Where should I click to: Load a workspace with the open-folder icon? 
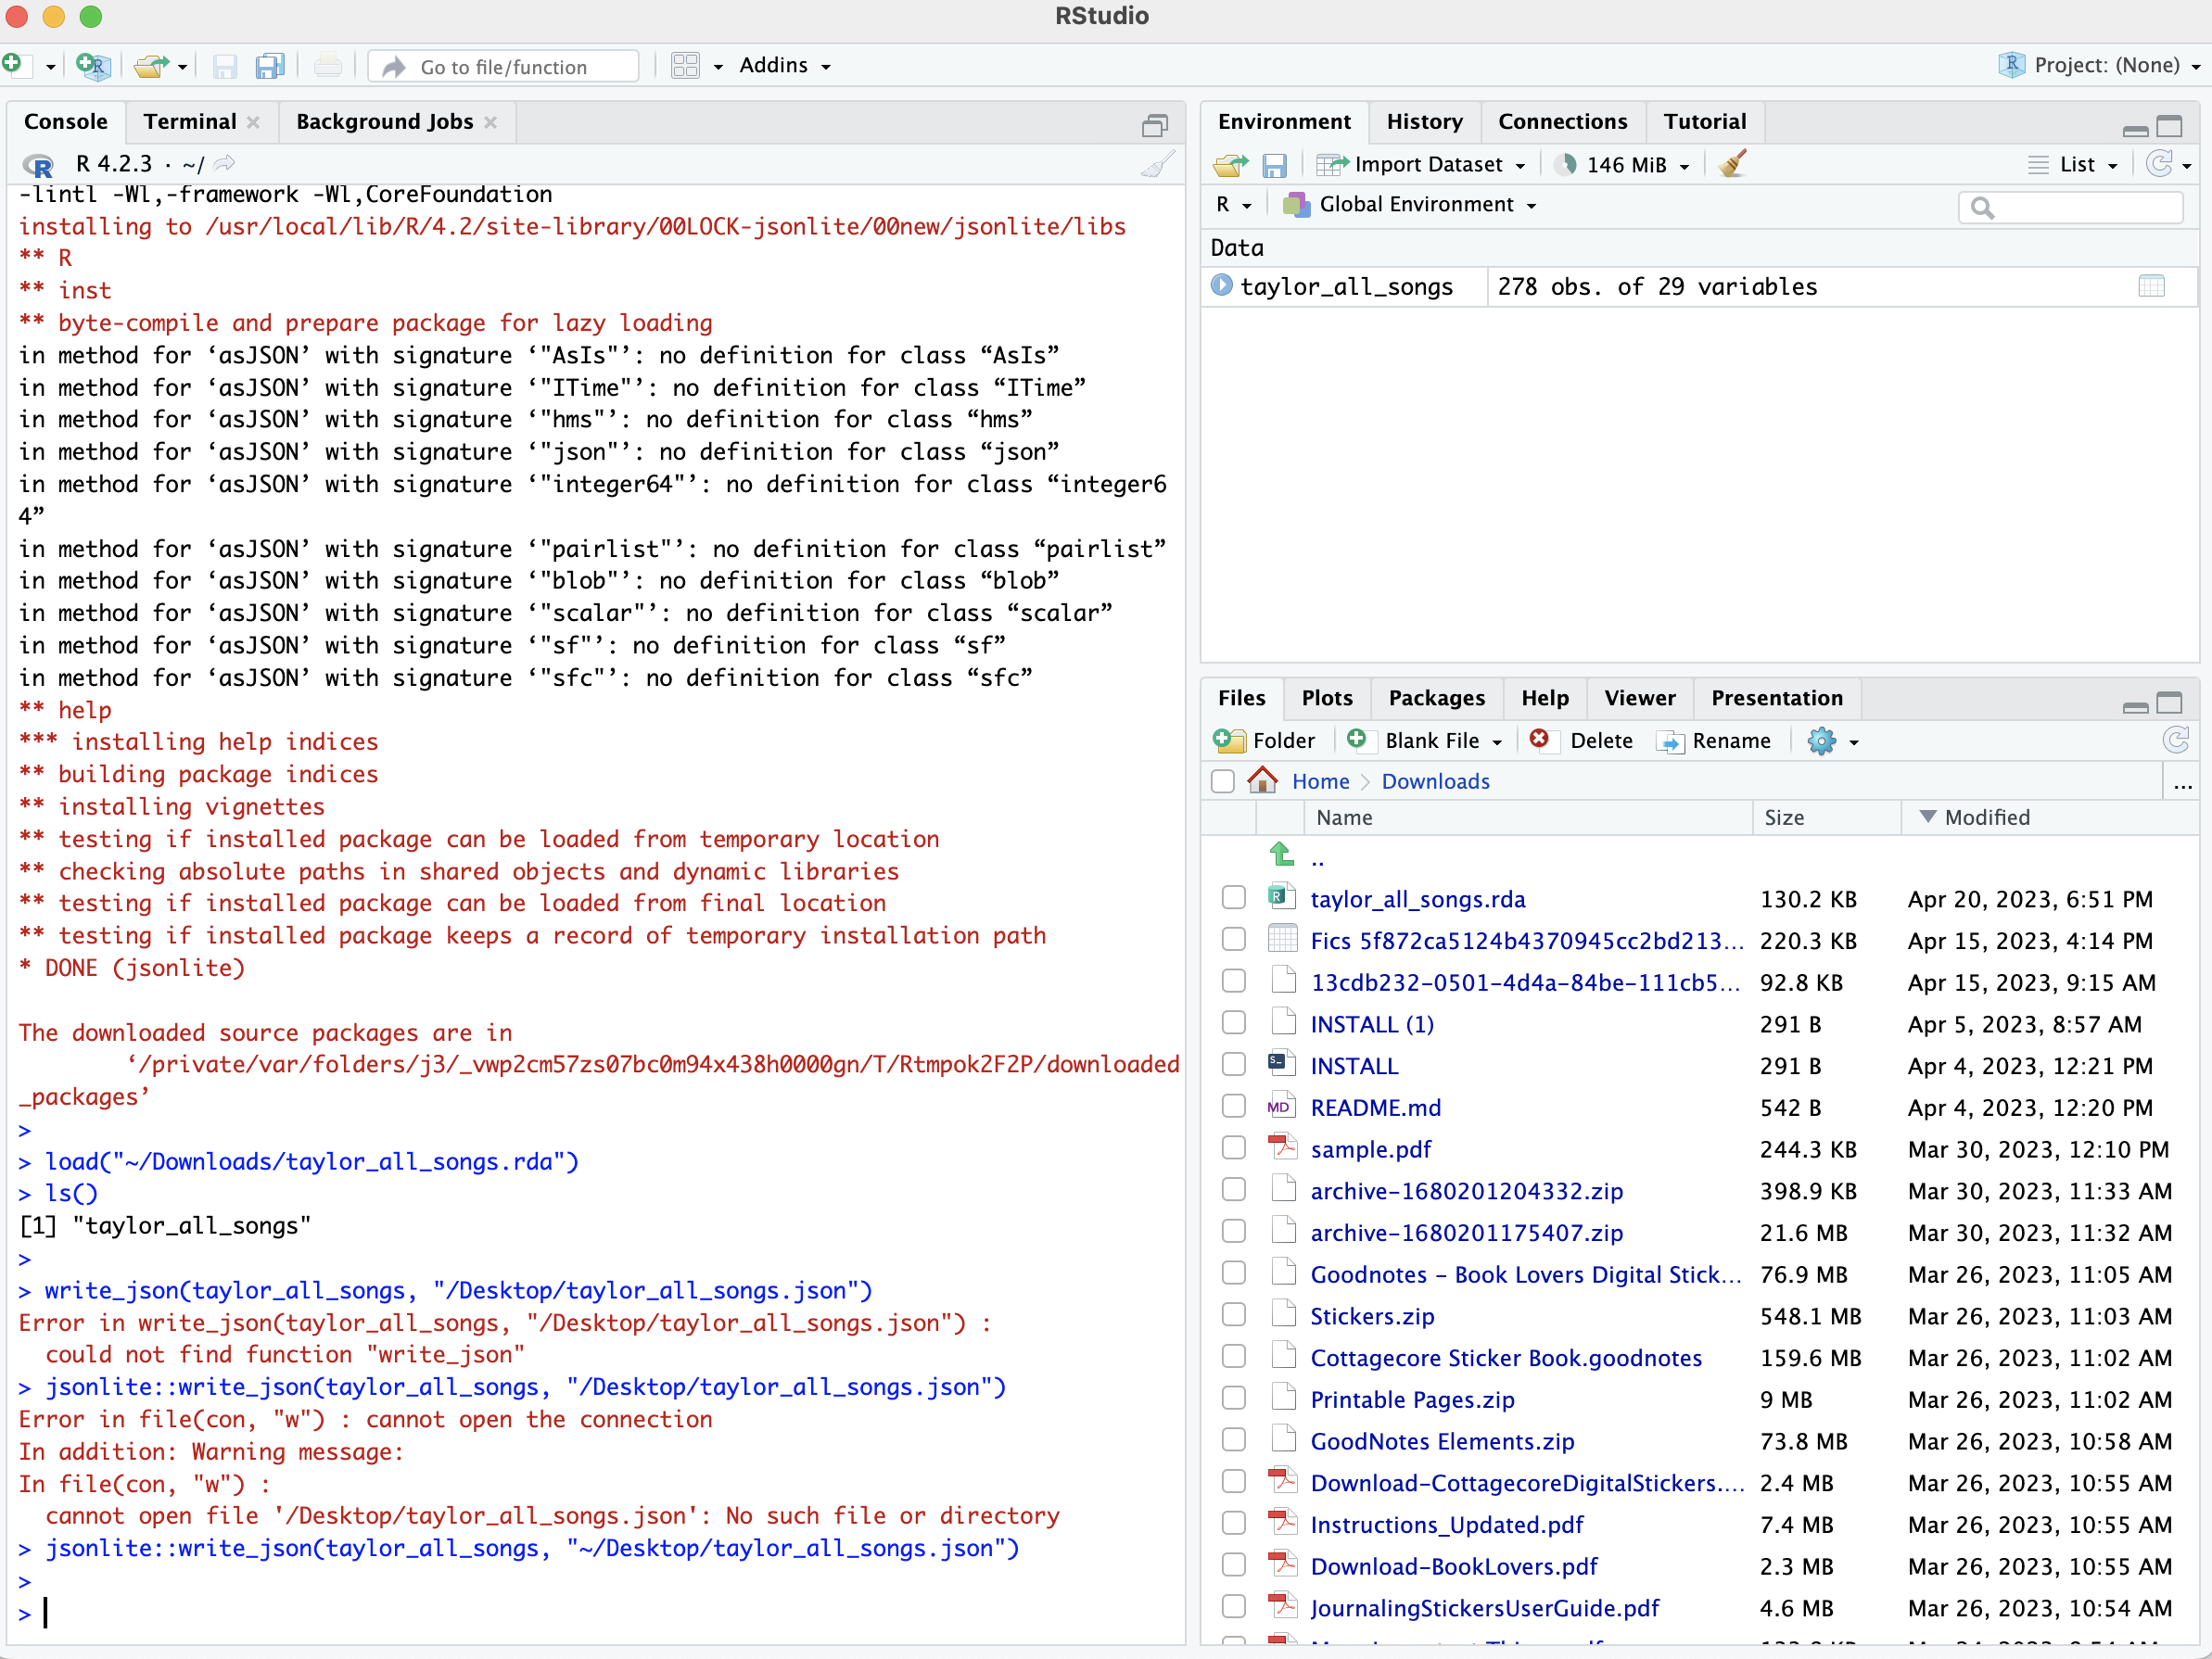click(1230, 164)
